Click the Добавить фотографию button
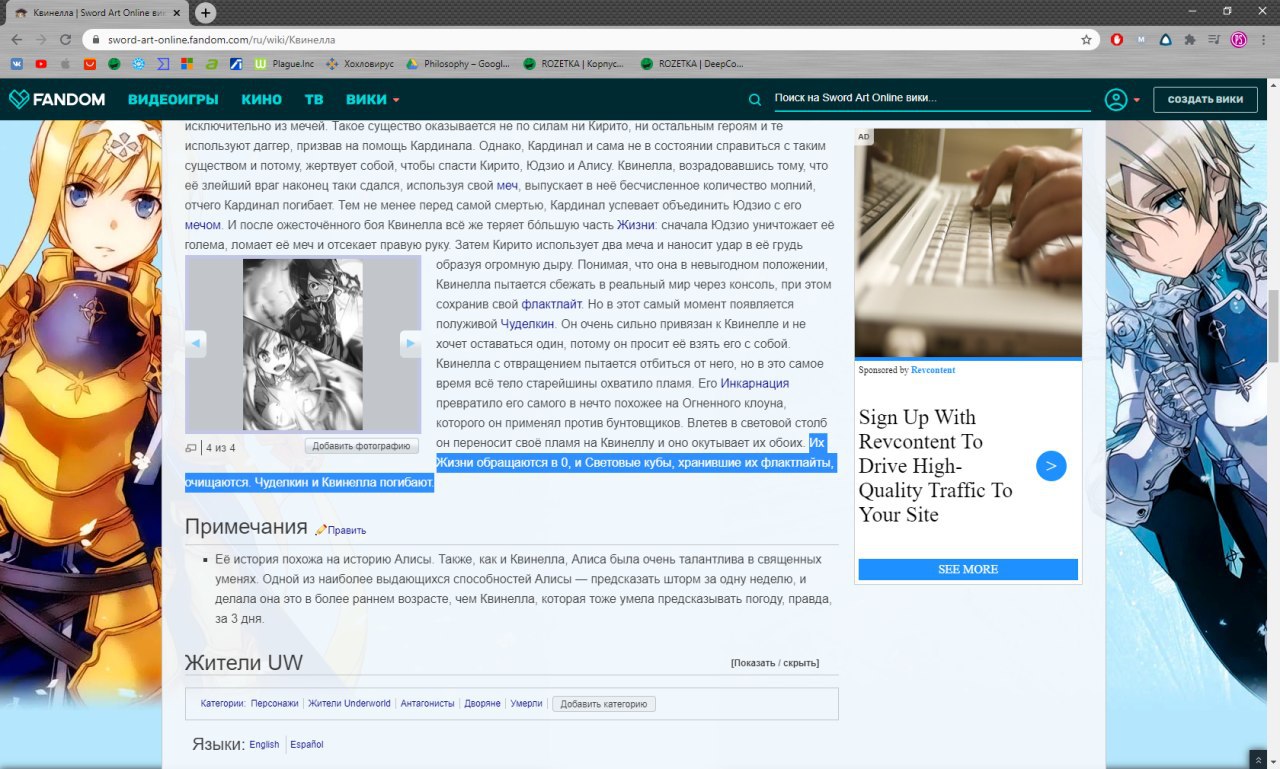 (362, 446)
